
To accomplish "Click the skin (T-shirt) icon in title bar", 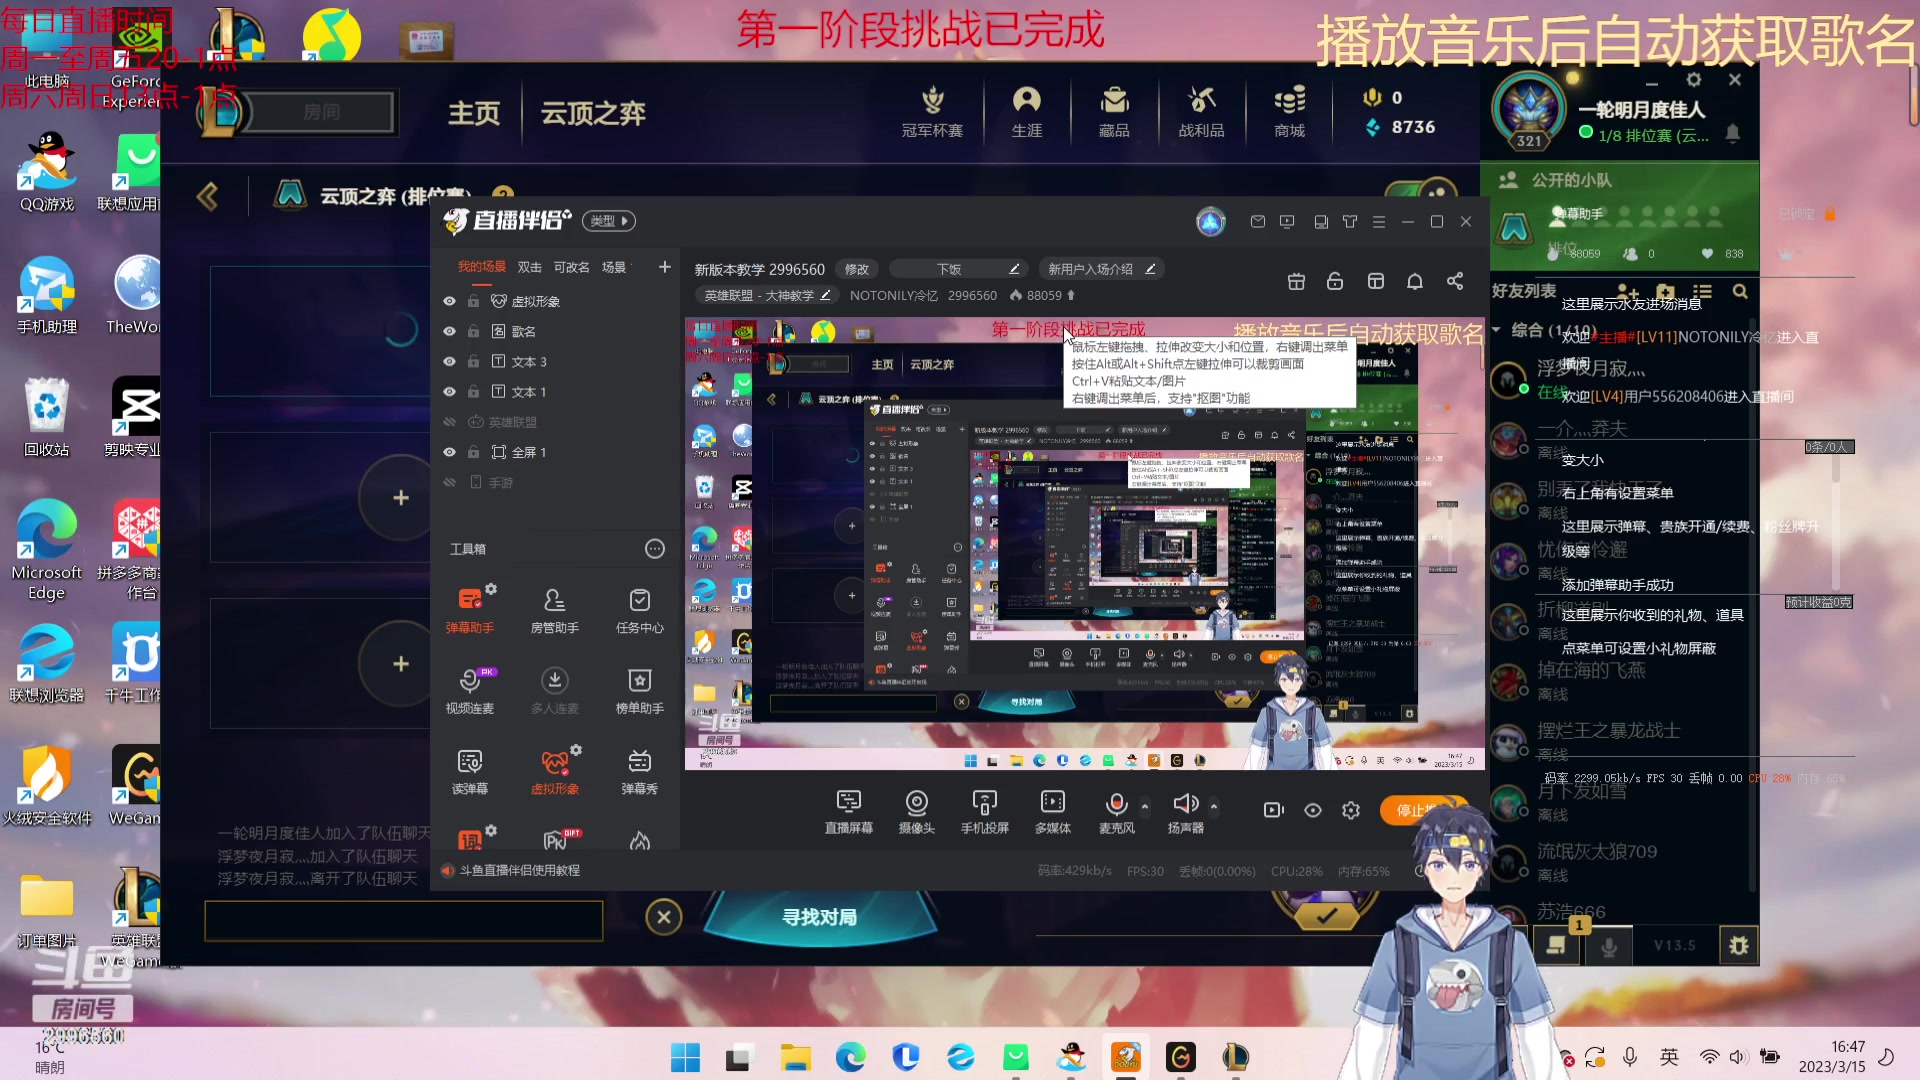I will [1350, 221].
